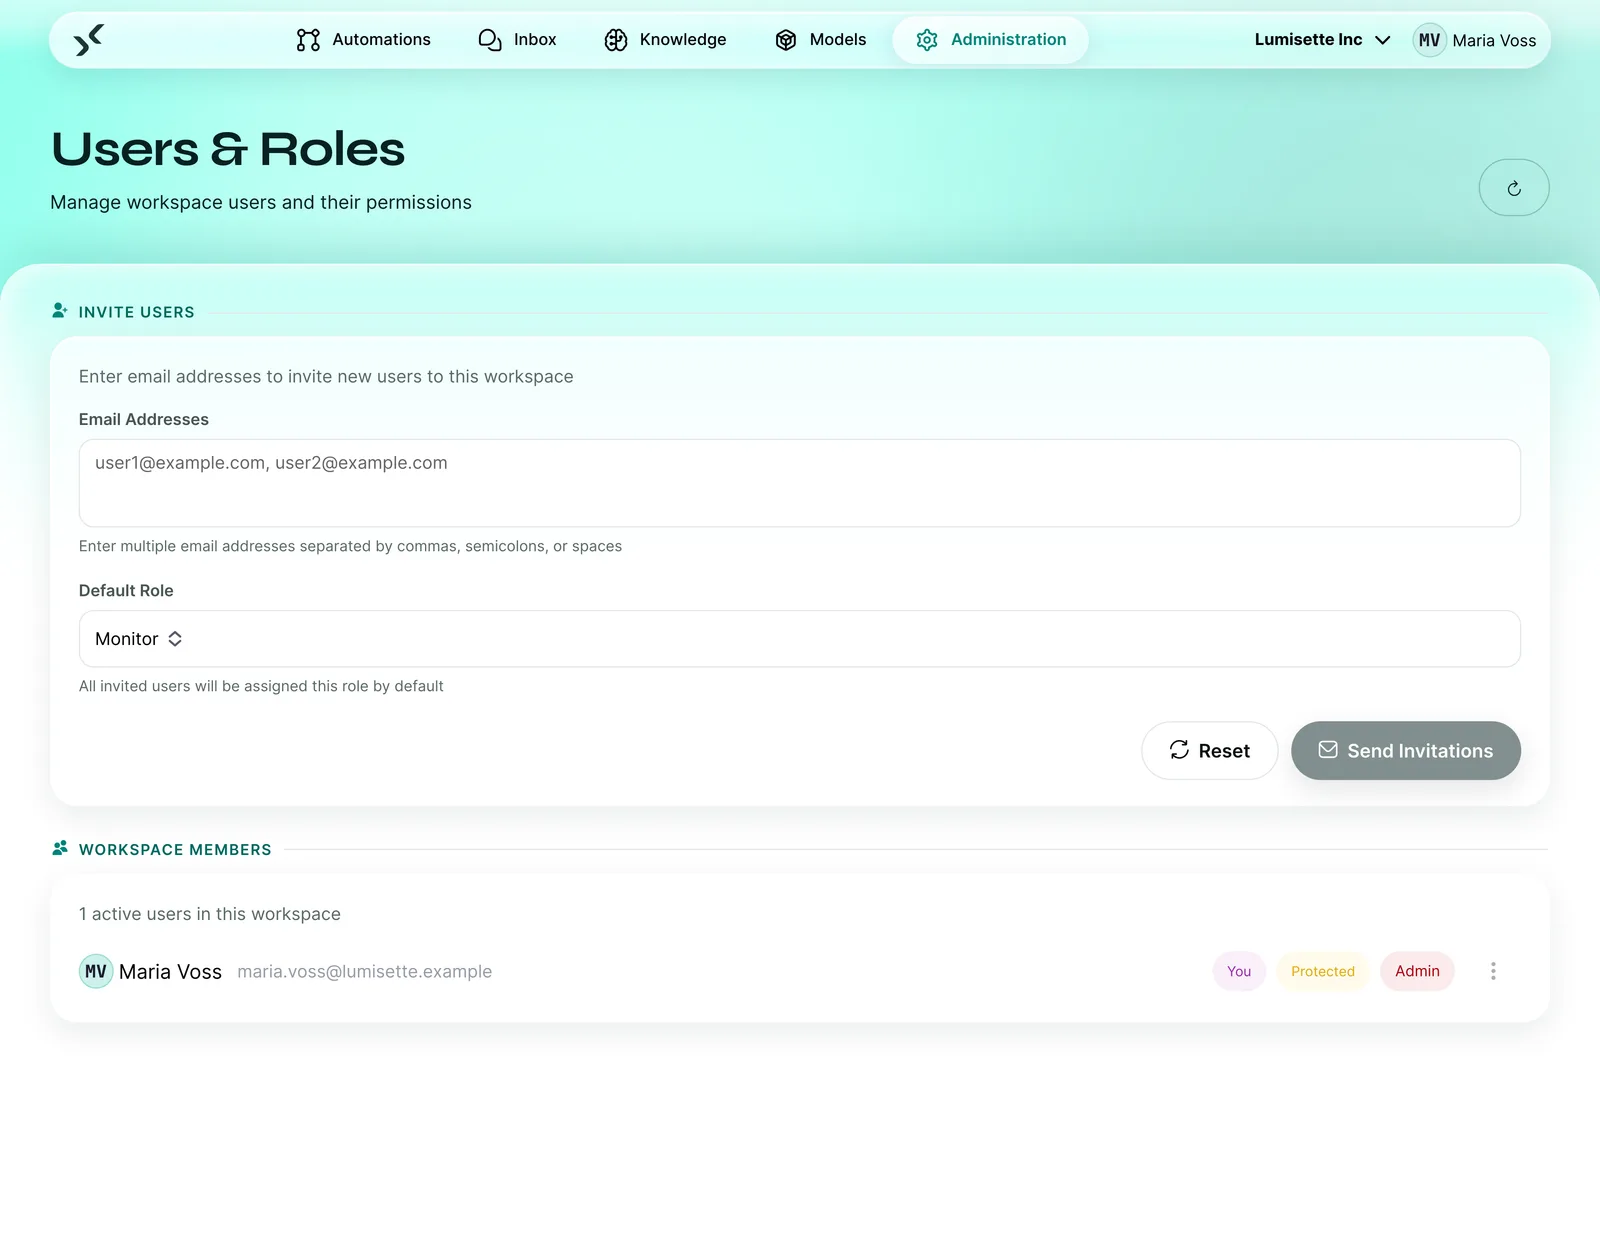Screen dimensions: 1600x1250
Task: Click the Maria Voss name in members list
Action: coord(170,972)
